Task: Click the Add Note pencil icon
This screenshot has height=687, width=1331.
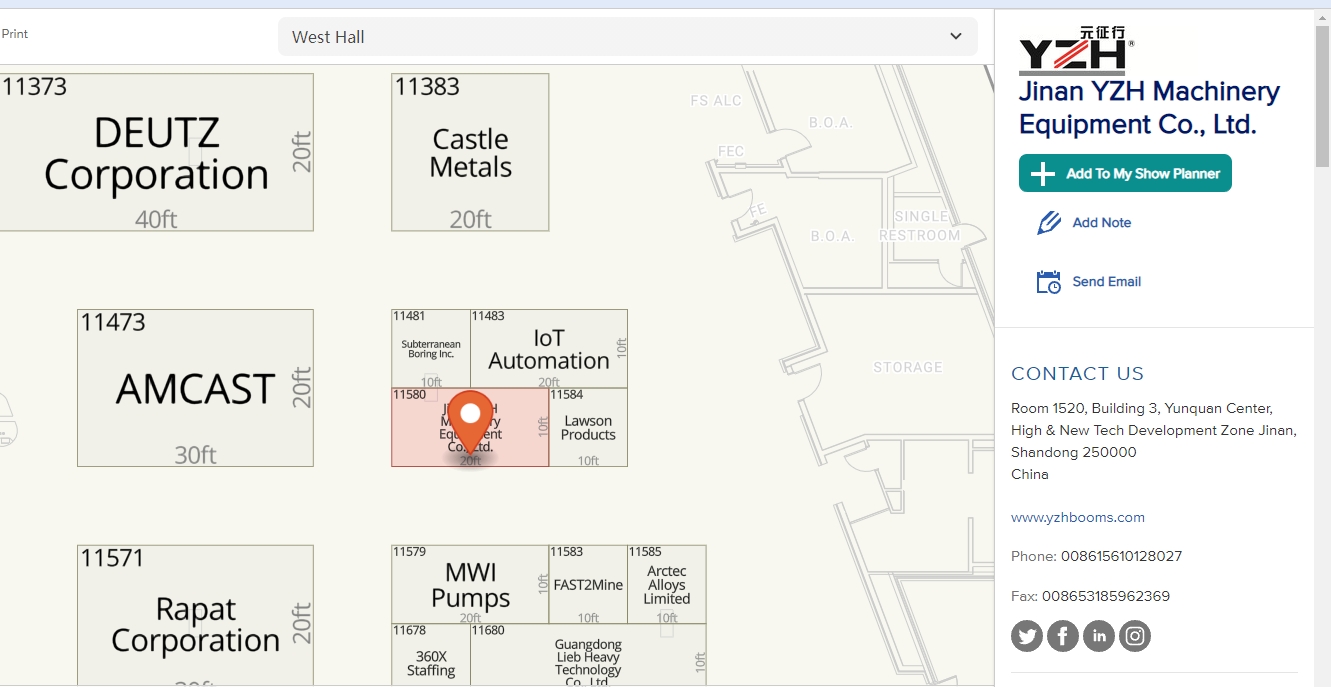Action: click(x=1048, y=223)
